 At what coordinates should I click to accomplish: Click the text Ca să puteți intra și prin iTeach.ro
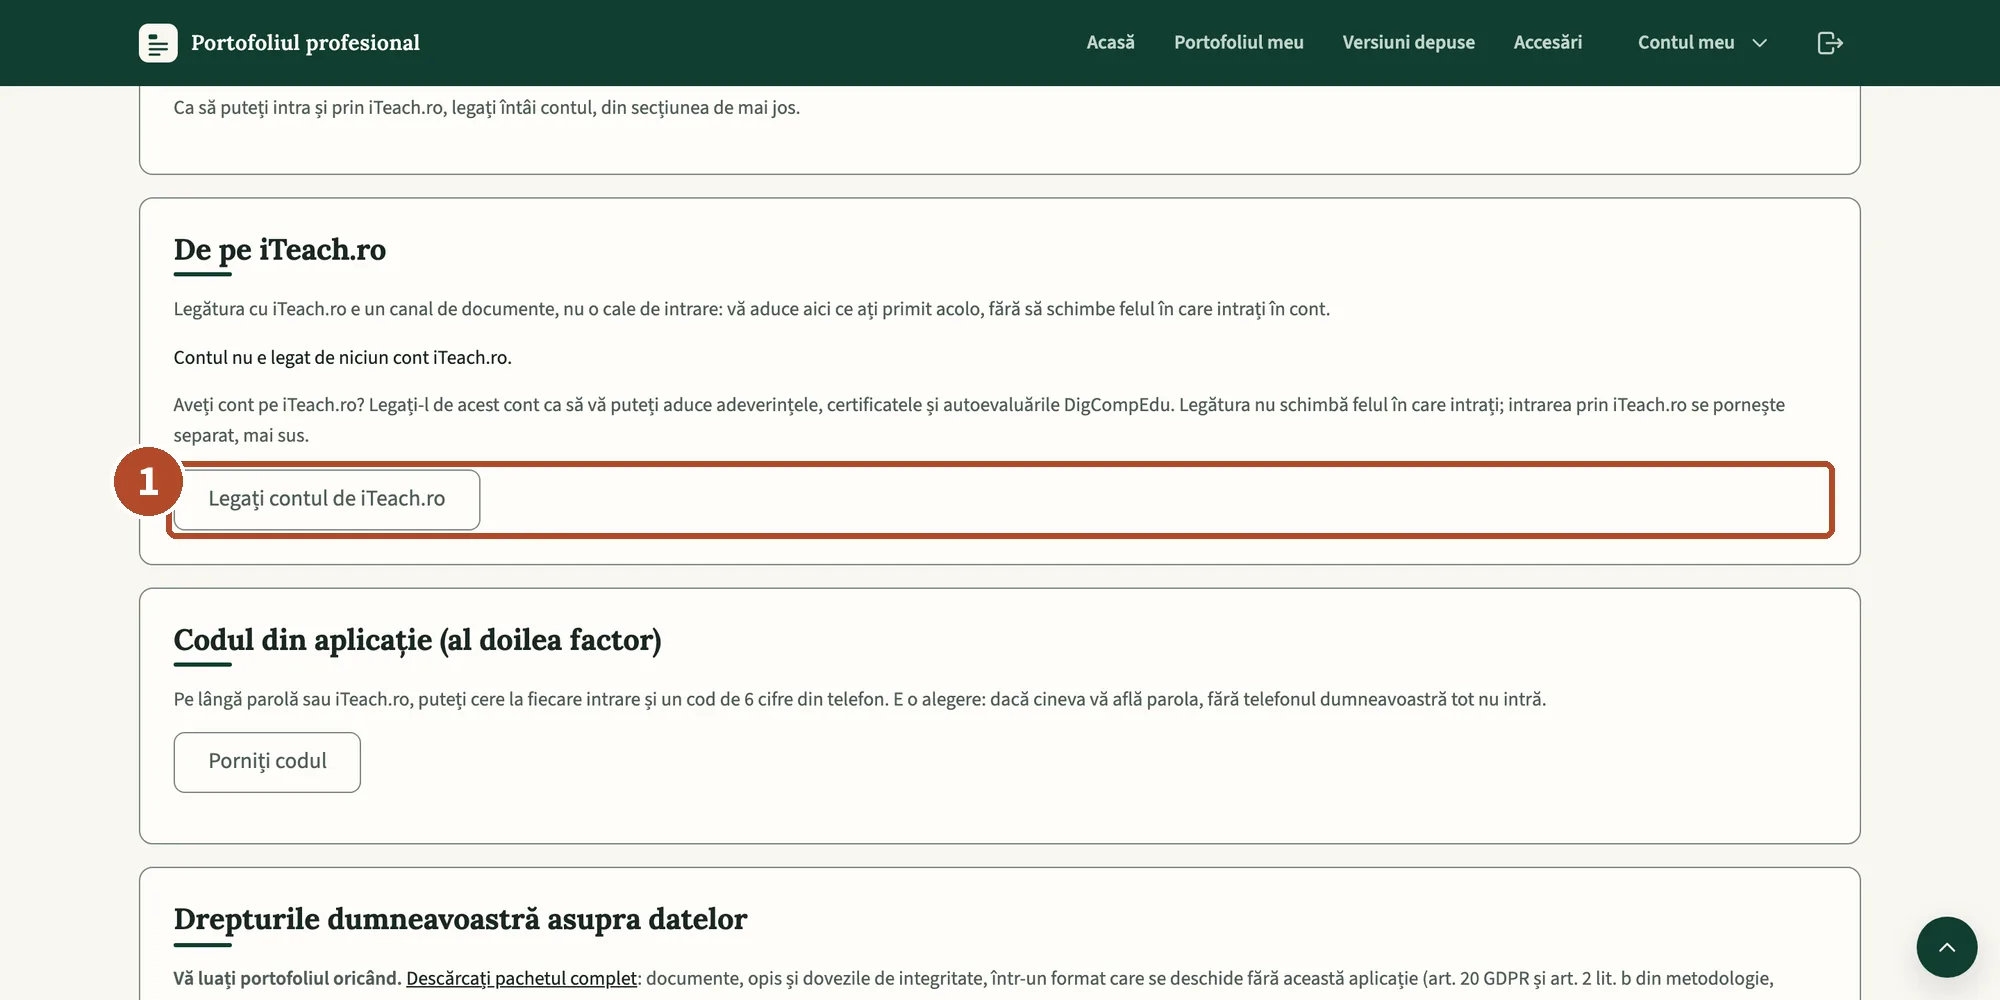click(487, 107)
